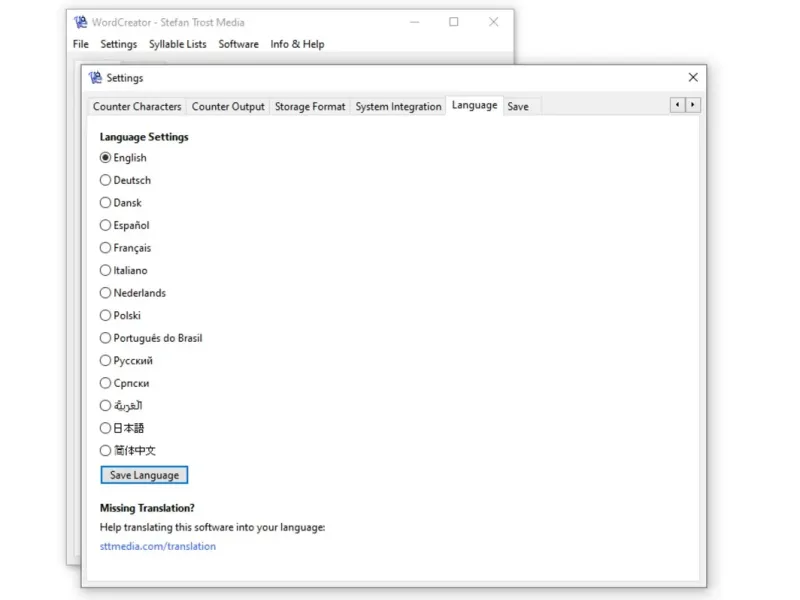Select the Português do Brasil option
The width and height of the screenshot is (800, 600).
coord(106,338)
